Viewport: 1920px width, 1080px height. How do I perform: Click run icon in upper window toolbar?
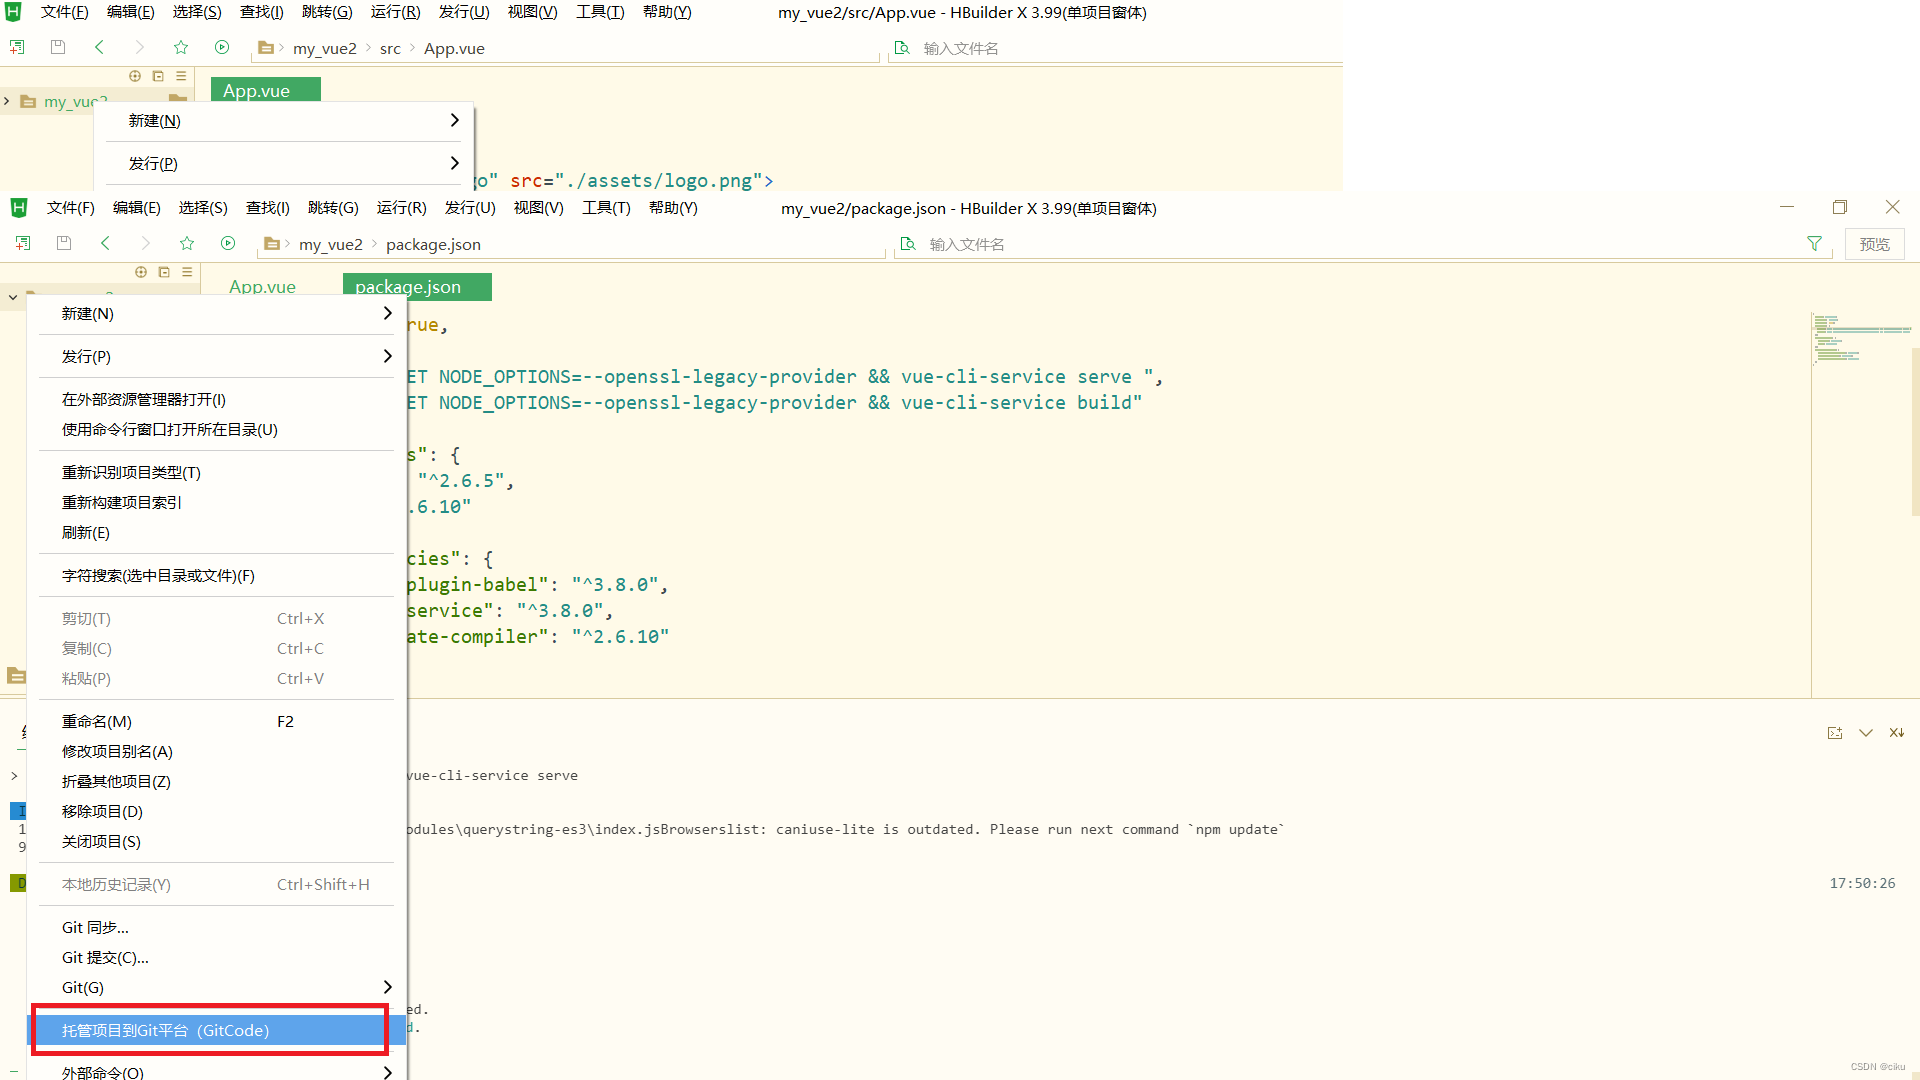222,47
